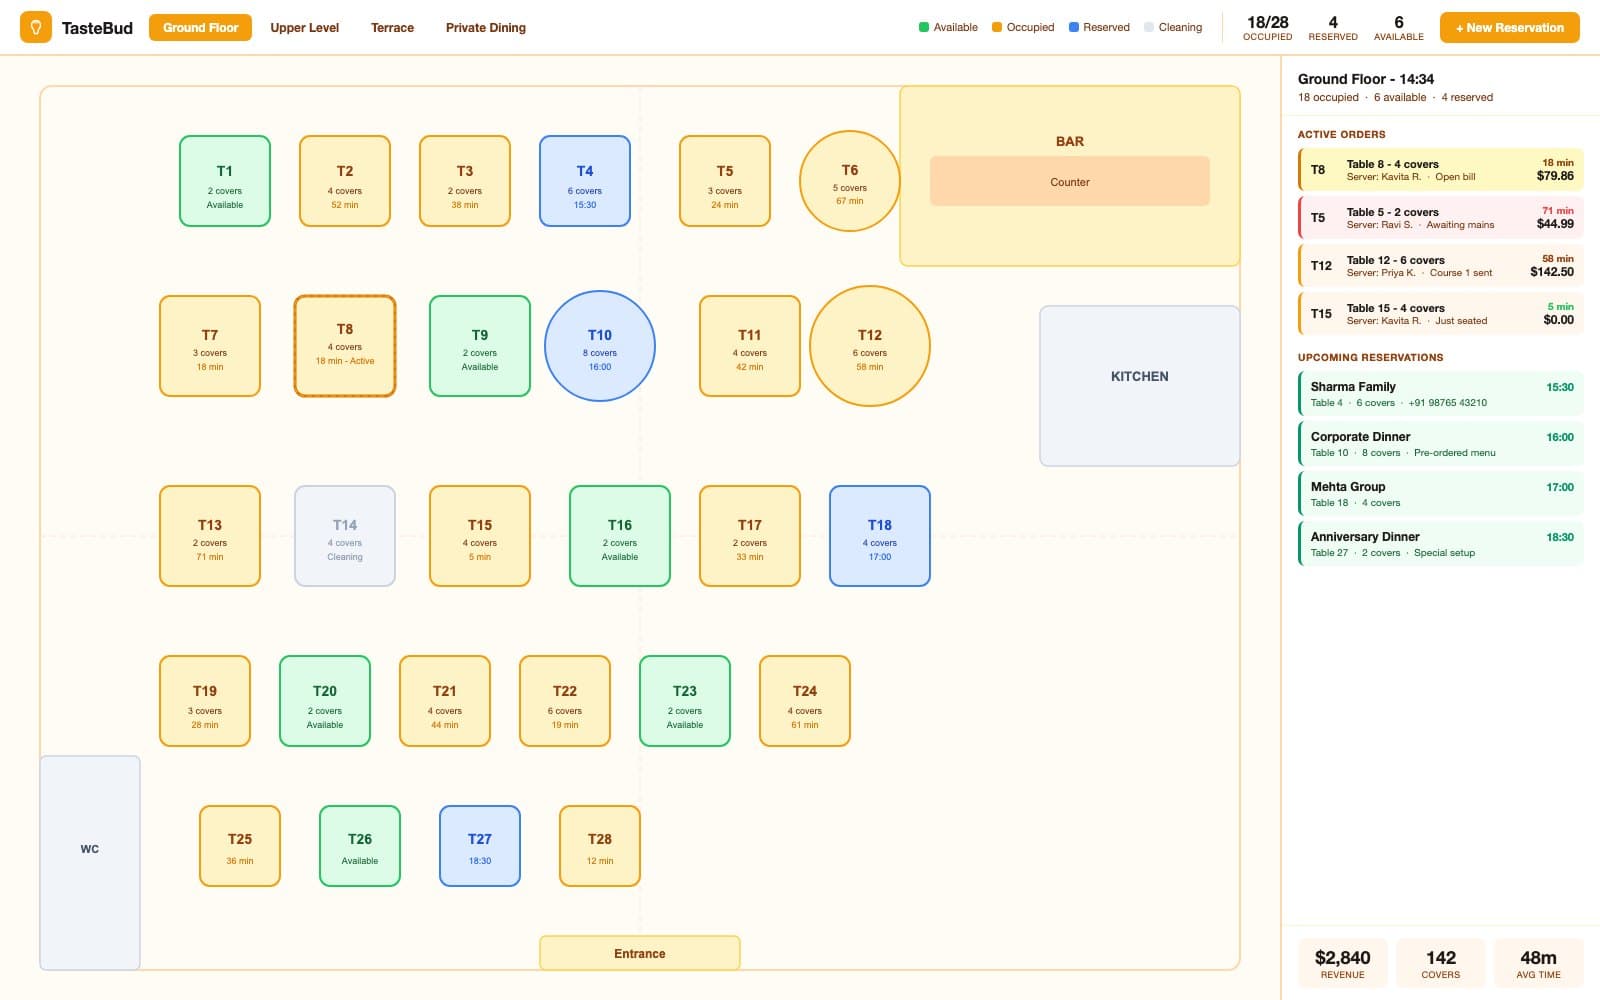The image size is (1600, 1000).
Task: Select occupied table T2
Action: pos(345,181)
